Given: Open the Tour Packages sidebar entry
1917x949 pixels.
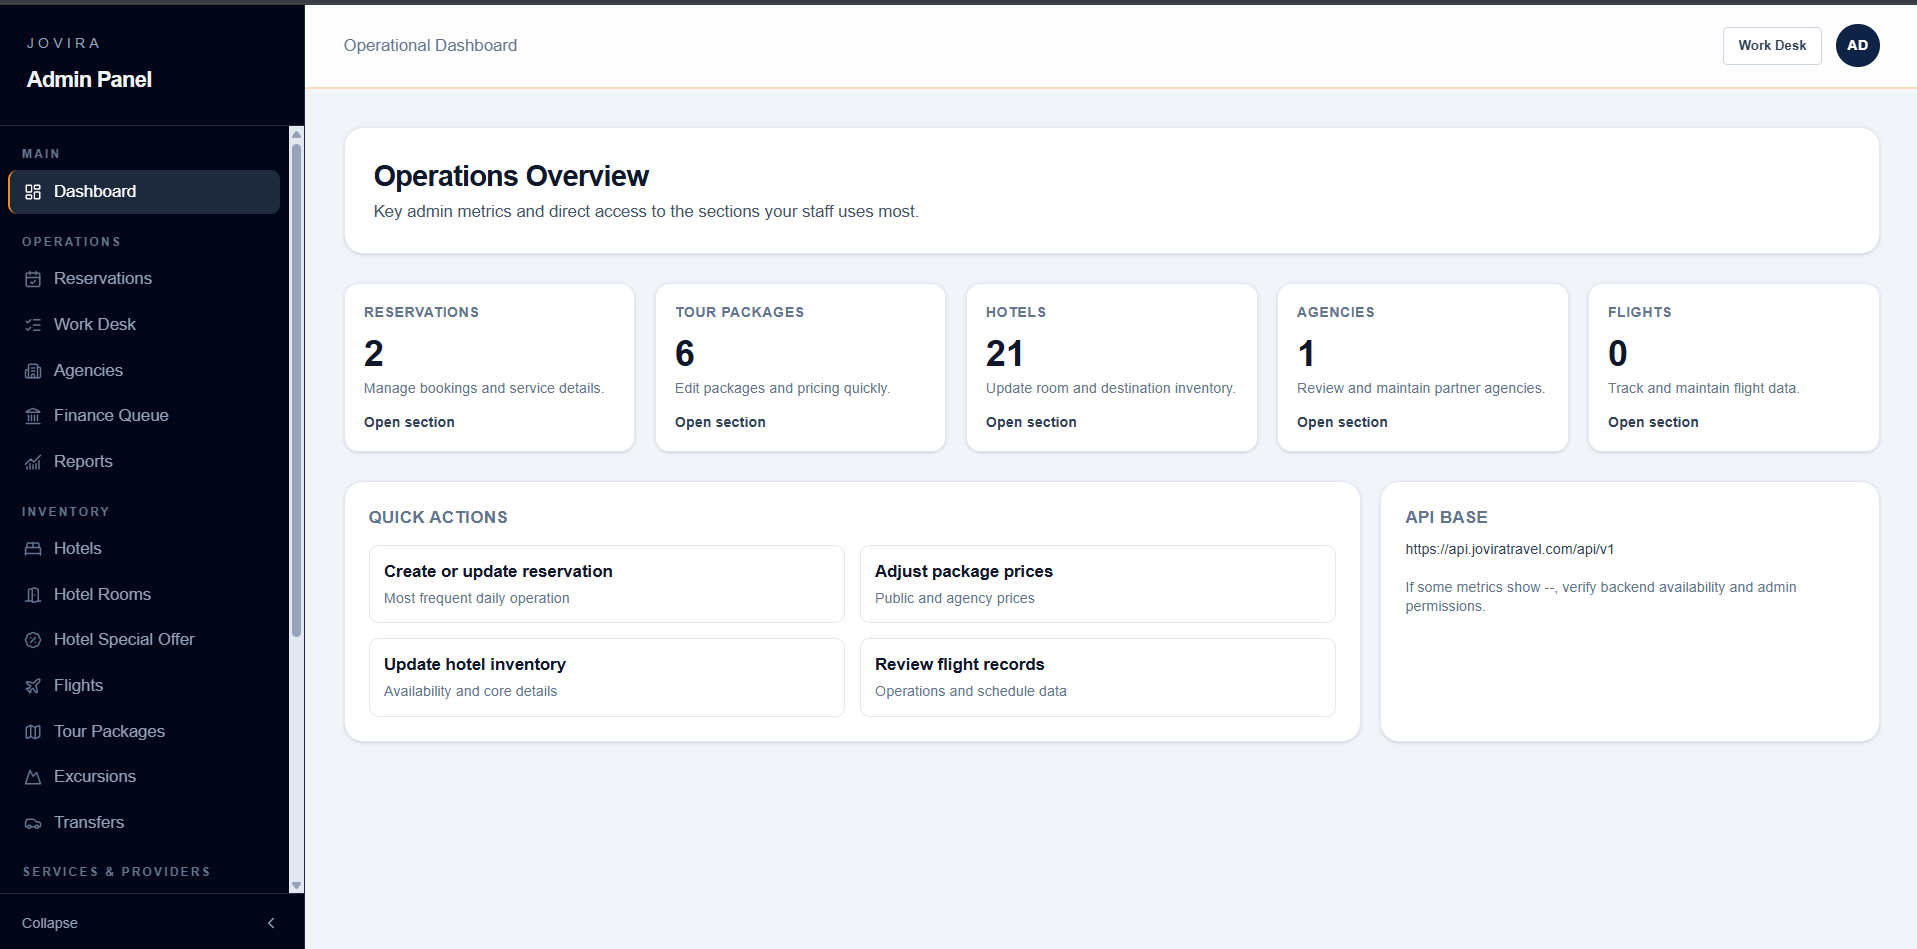Looking at the screenshot, I should 144,732.
